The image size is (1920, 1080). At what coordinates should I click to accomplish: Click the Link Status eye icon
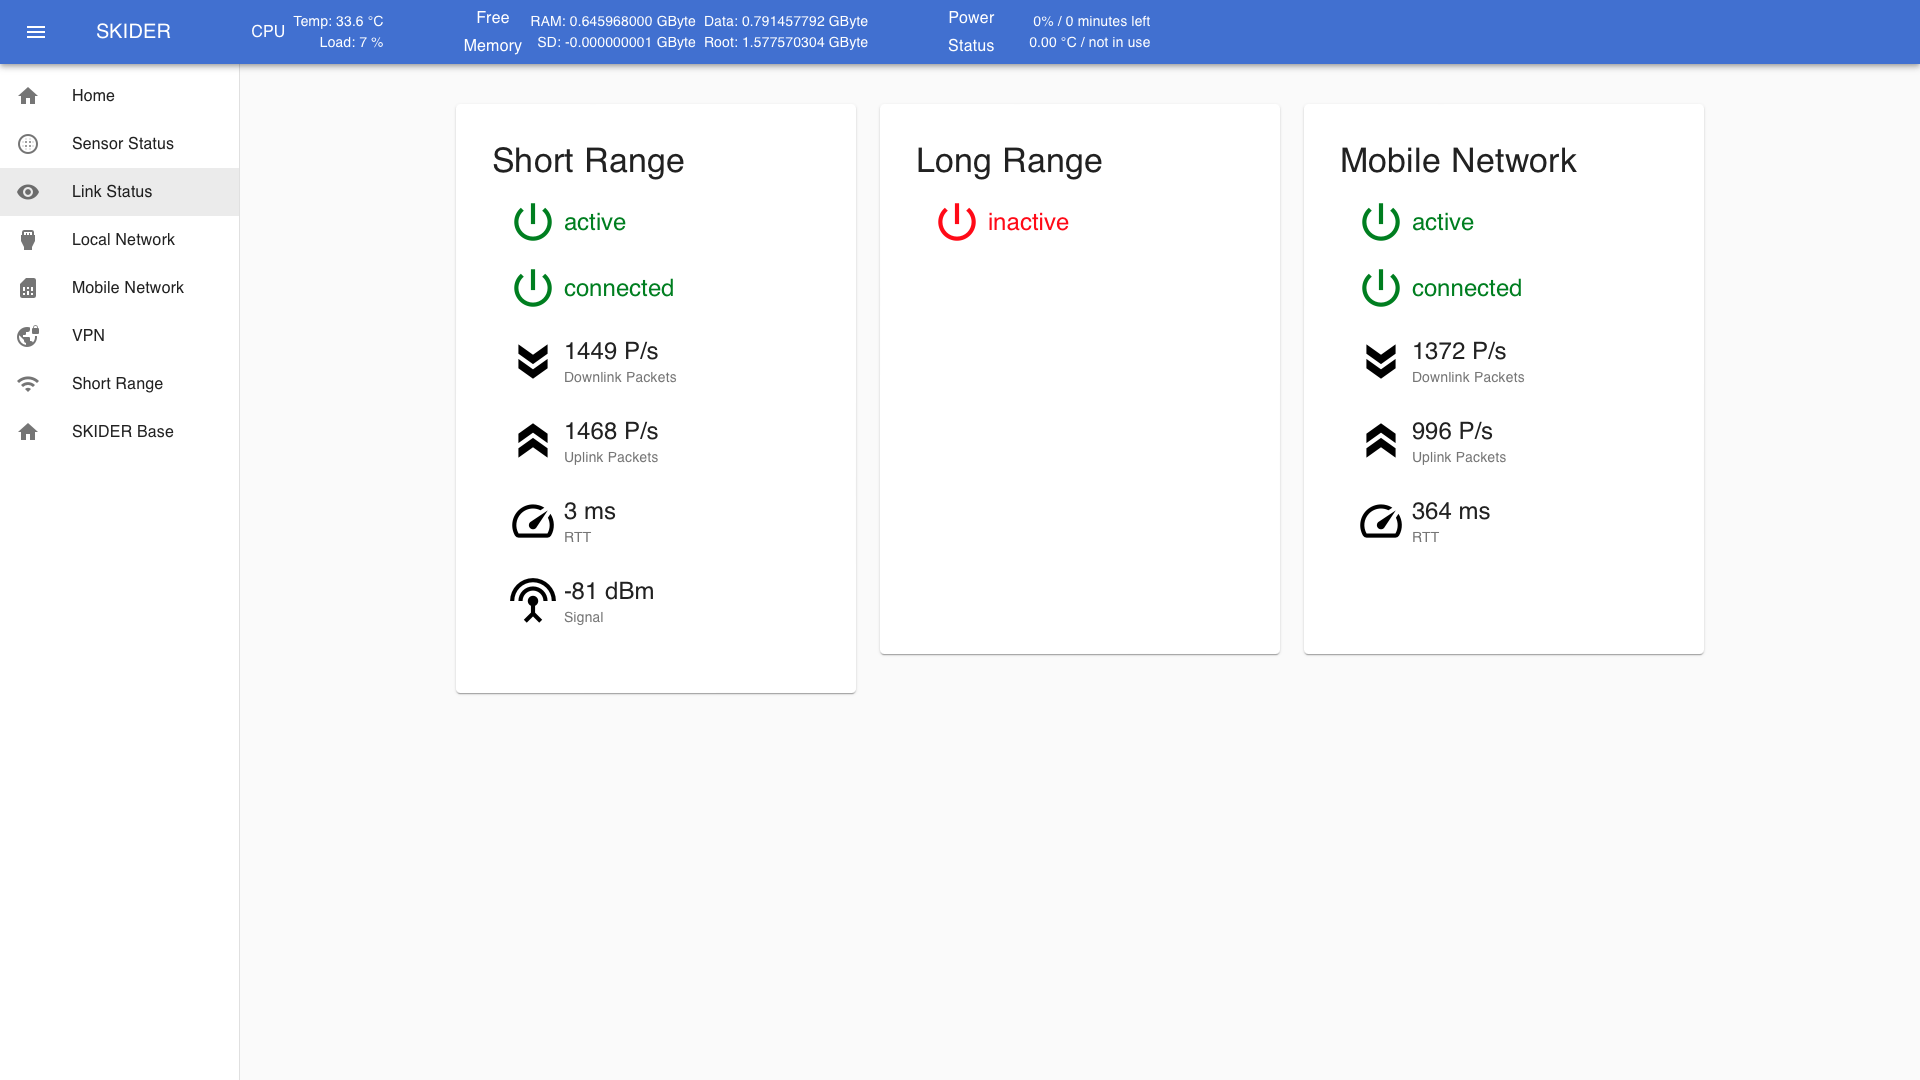tap(28, 192)
